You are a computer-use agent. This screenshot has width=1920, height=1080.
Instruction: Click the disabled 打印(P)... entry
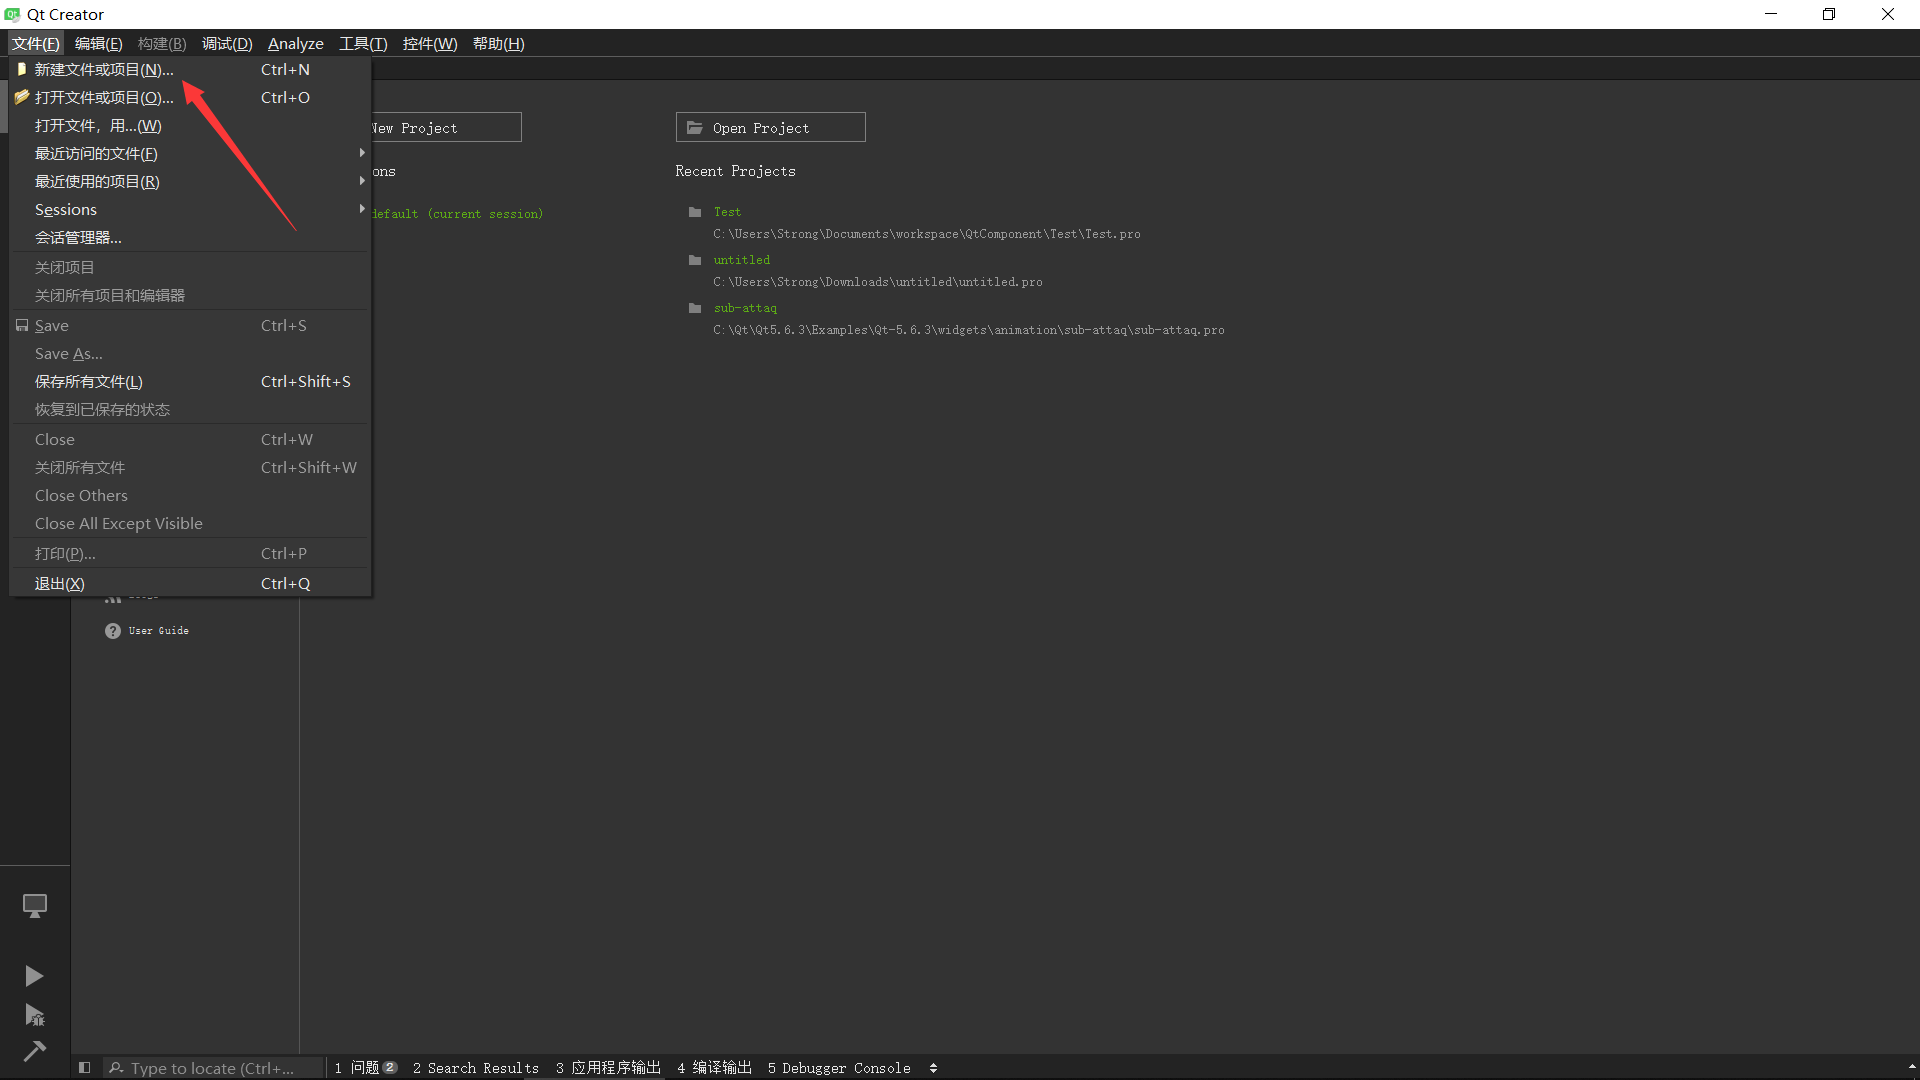click(190, 553)
